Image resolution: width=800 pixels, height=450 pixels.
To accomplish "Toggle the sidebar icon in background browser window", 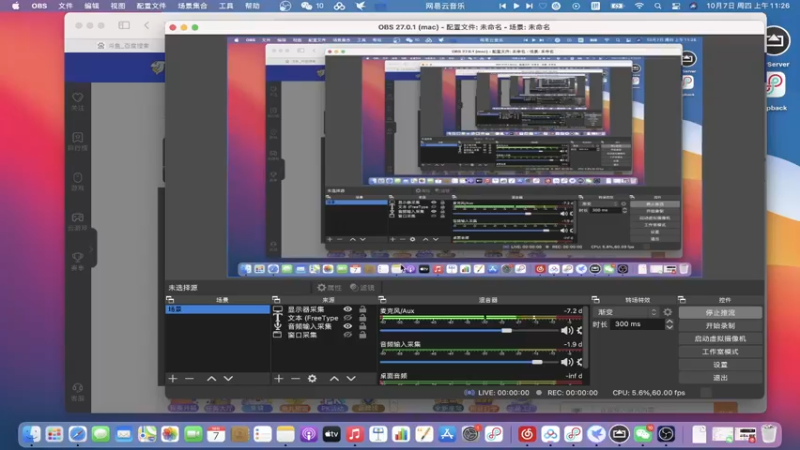I will pos(124,25).
